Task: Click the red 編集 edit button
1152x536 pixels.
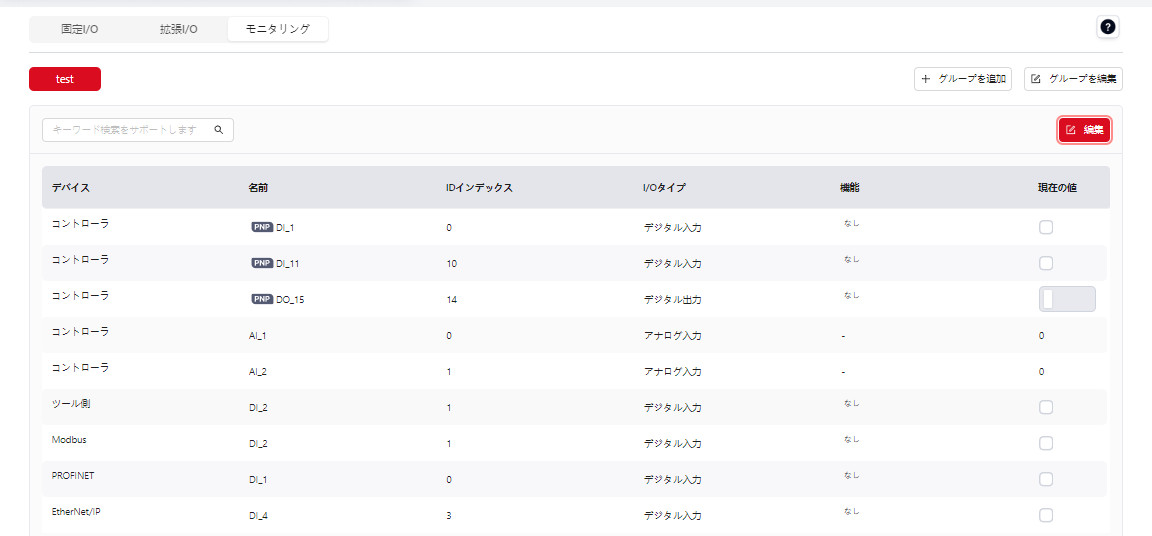Action: [x=1084, y=130]
